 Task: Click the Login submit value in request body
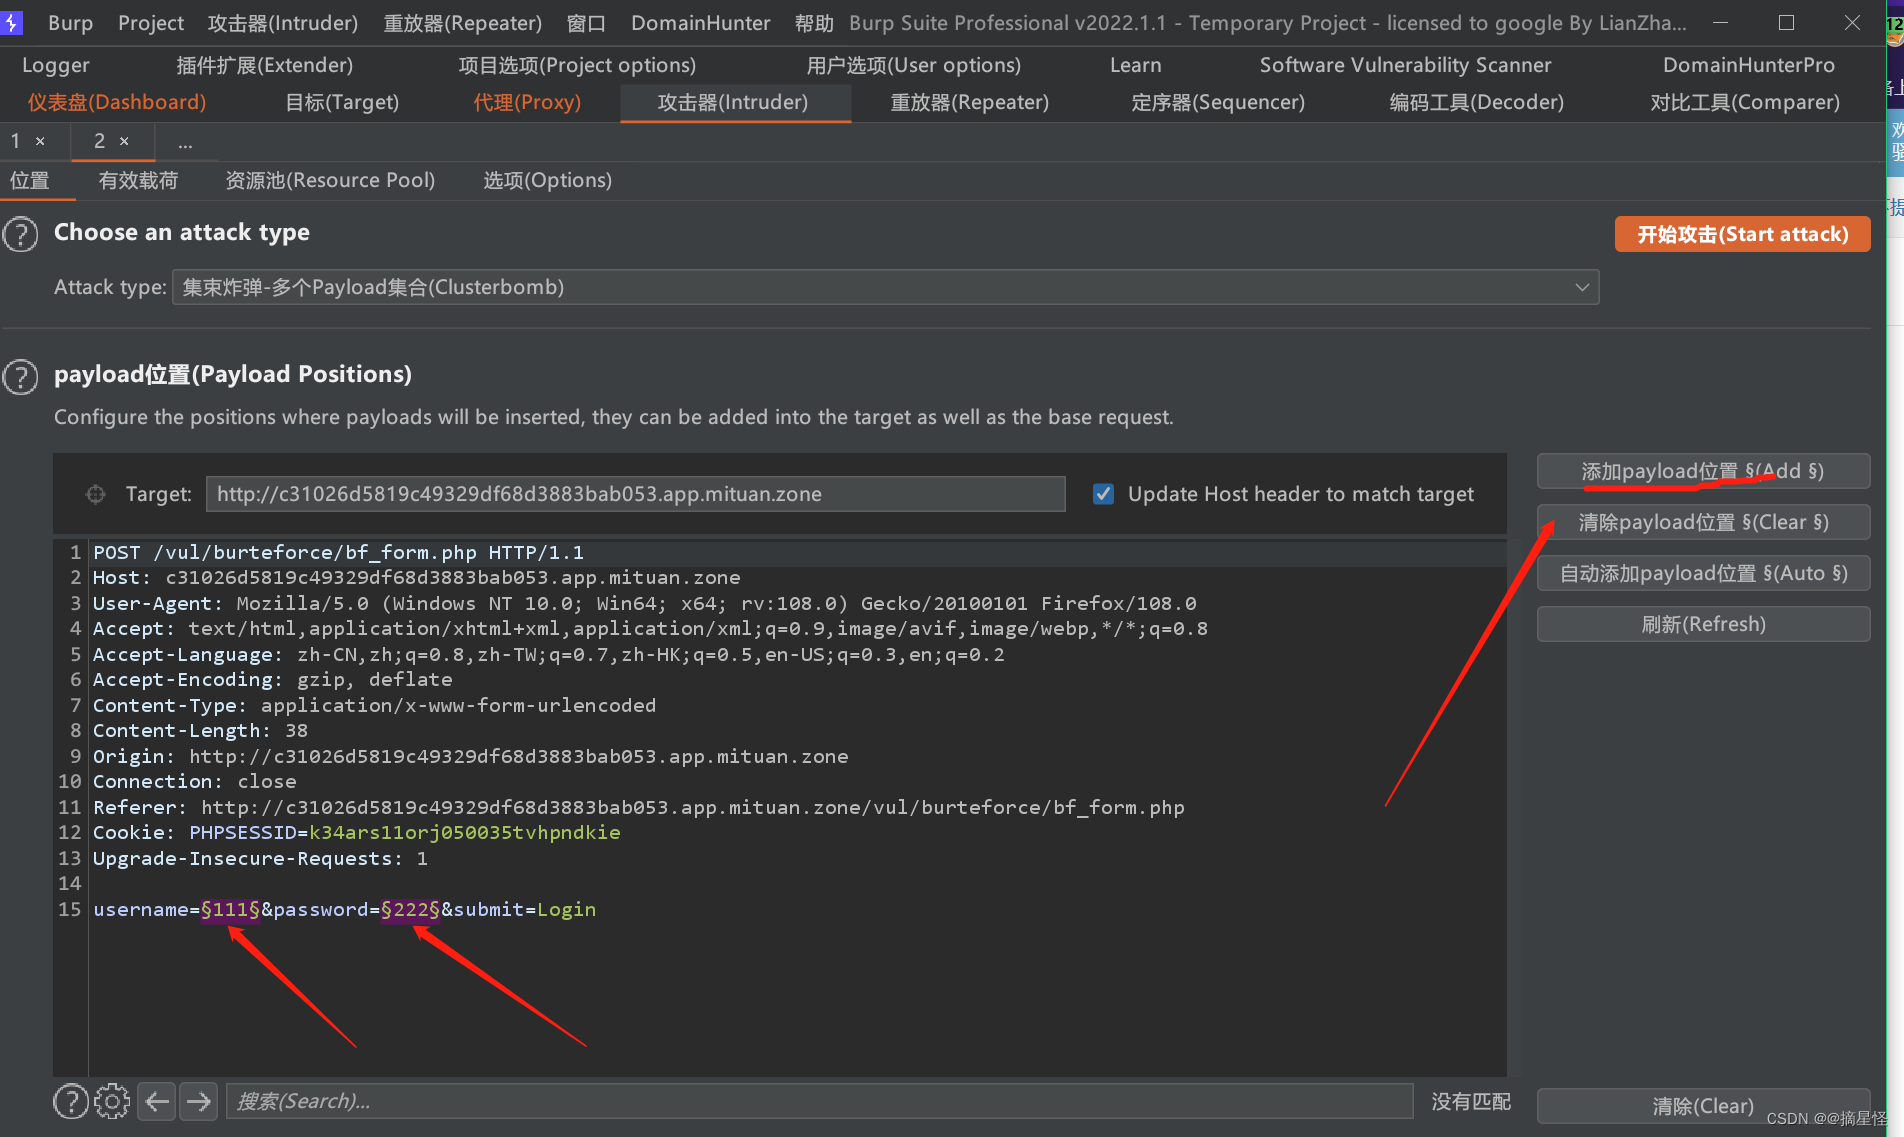click(567, 909)
